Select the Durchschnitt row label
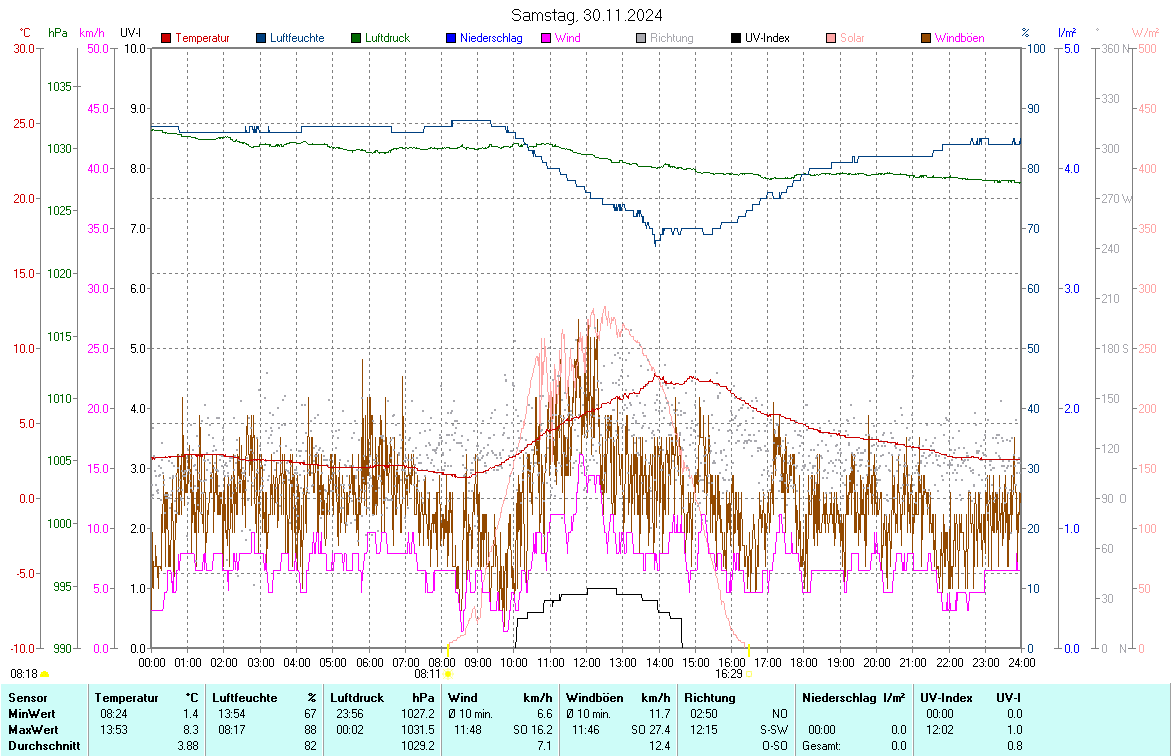Viewport: 1171px width, 756px height. click(x=43, y=745)
